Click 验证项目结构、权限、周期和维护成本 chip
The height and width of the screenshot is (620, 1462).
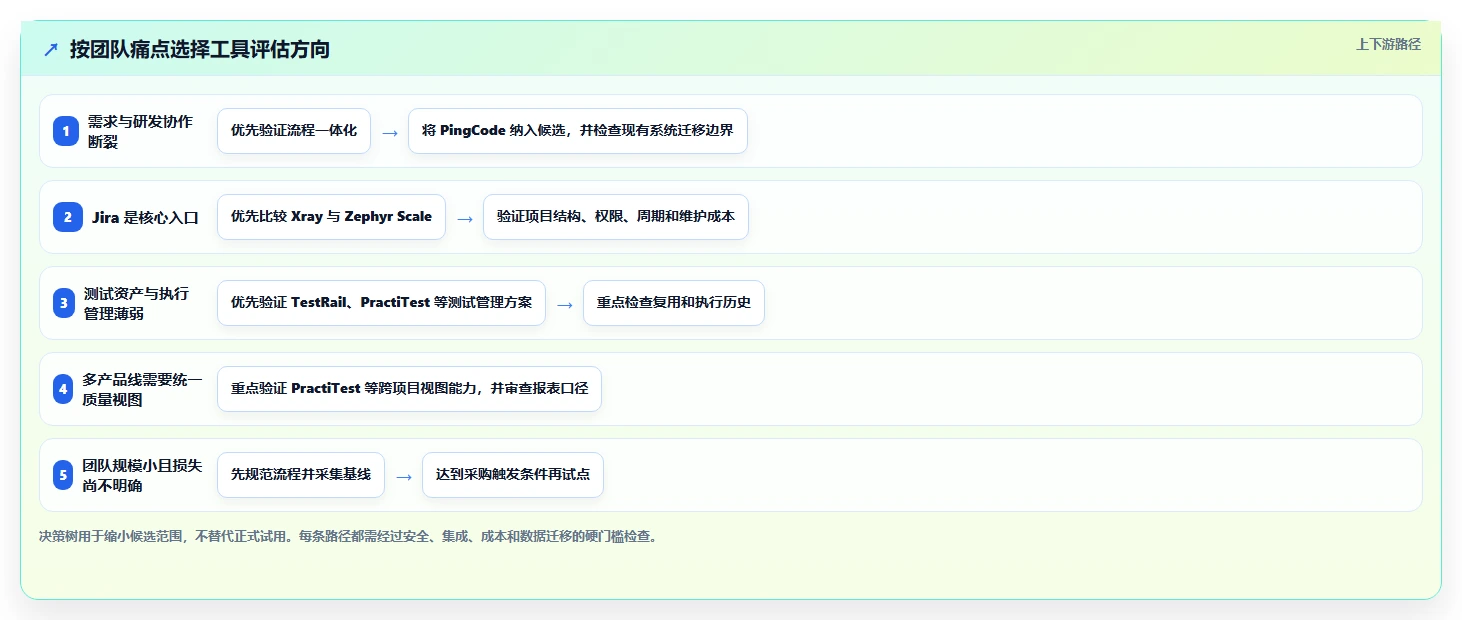tap(616, 217)
